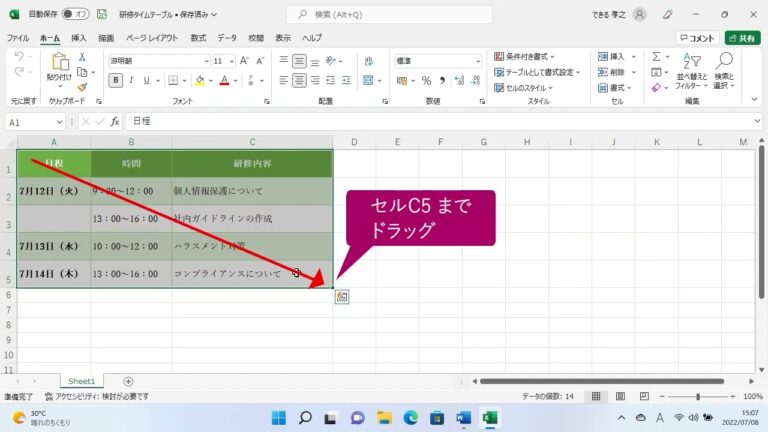Click Decrease Indent icon
This screenshot has height=432, width=768.
[331, 80]
